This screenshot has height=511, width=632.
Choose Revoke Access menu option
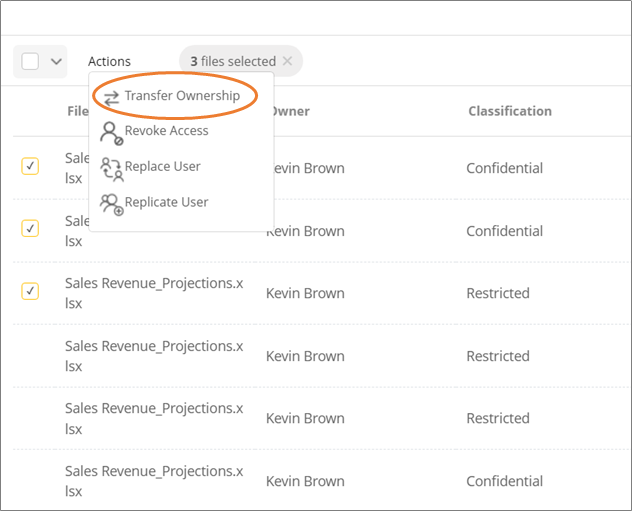tap(166, 131)
